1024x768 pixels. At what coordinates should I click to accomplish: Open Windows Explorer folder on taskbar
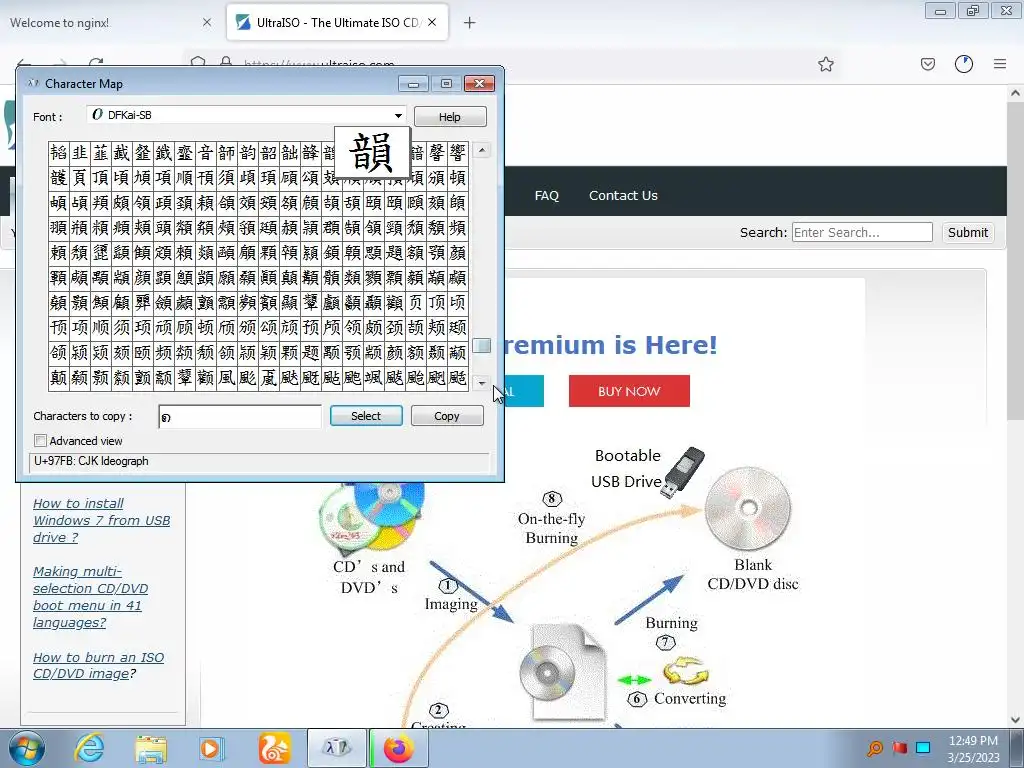[151, 748]
